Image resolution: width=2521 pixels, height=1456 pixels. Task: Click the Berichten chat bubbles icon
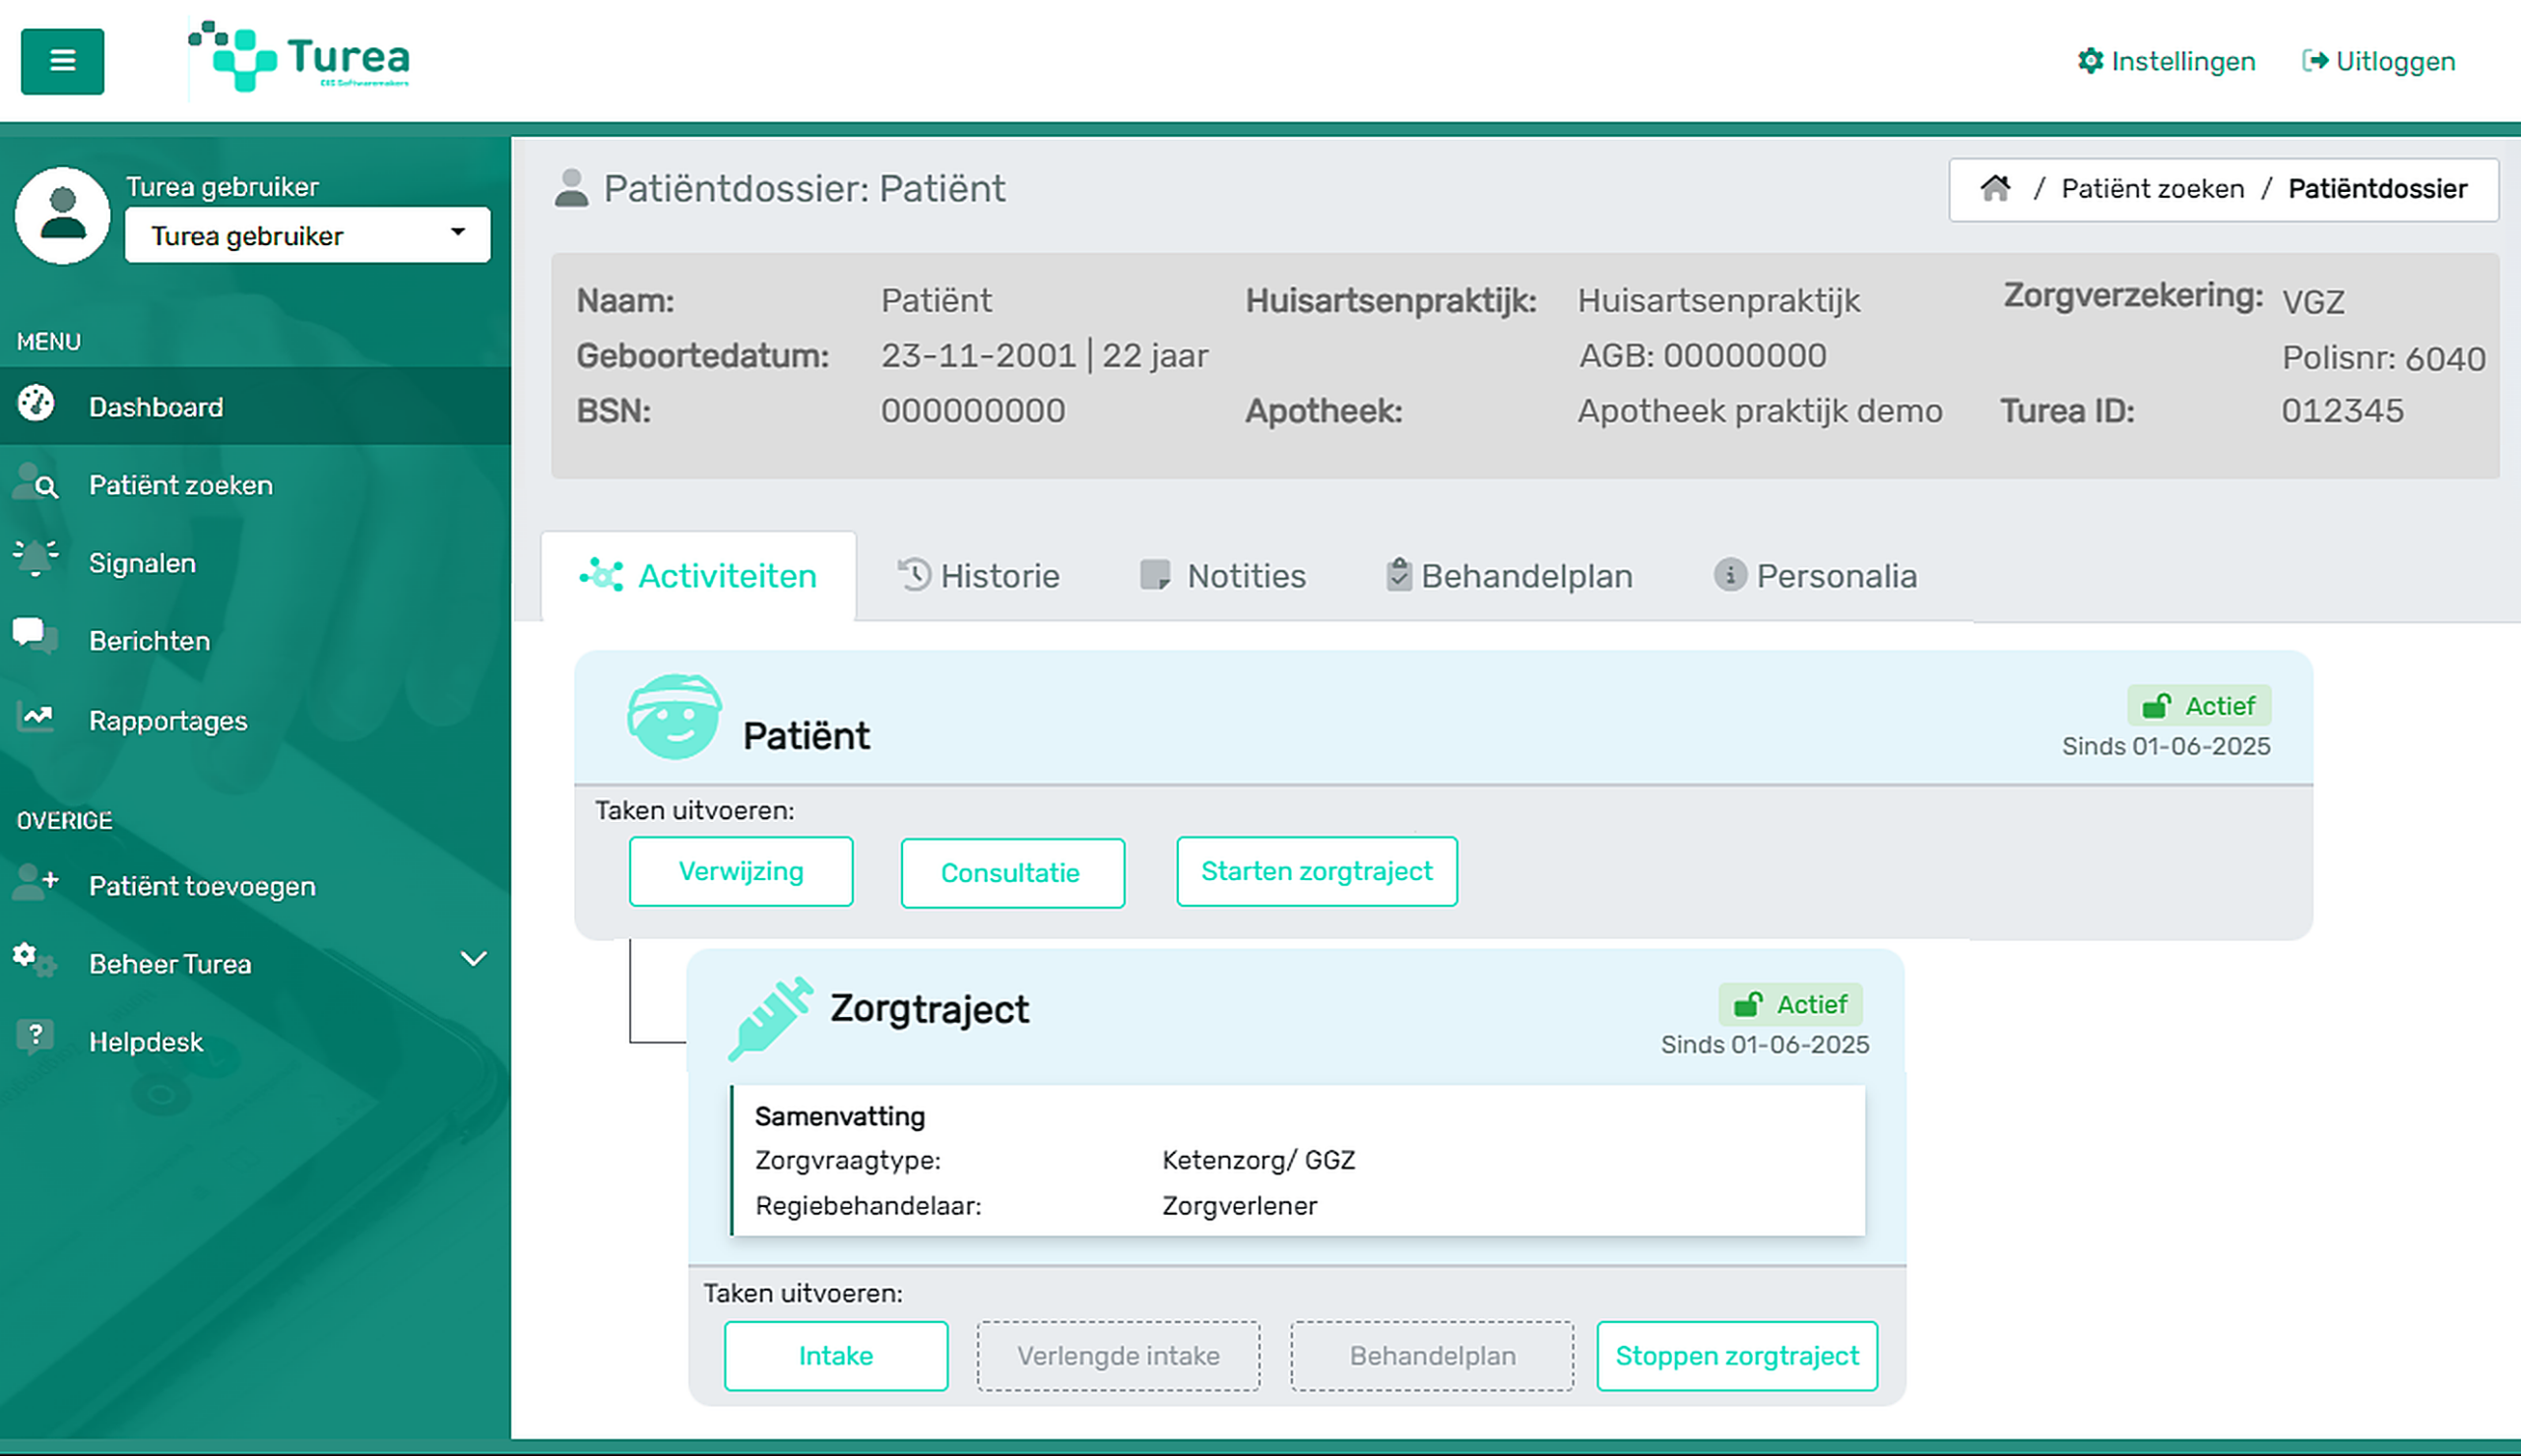click(x=36, y=636)
